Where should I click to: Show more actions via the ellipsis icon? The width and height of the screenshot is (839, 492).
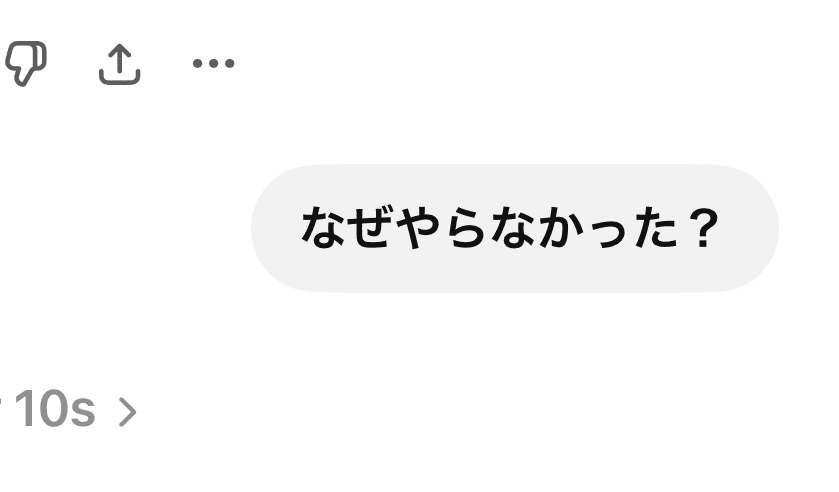(x=213, y=64)
